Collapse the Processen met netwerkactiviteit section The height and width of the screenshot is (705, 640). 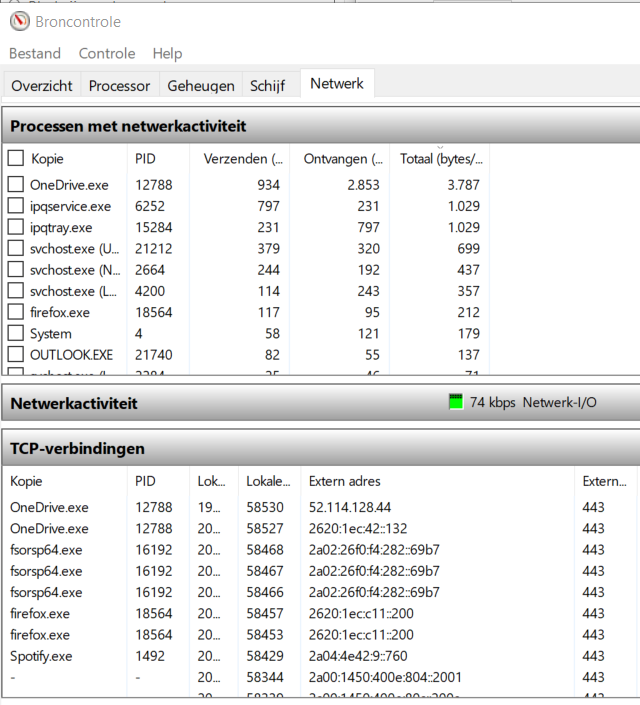[321, 125]
